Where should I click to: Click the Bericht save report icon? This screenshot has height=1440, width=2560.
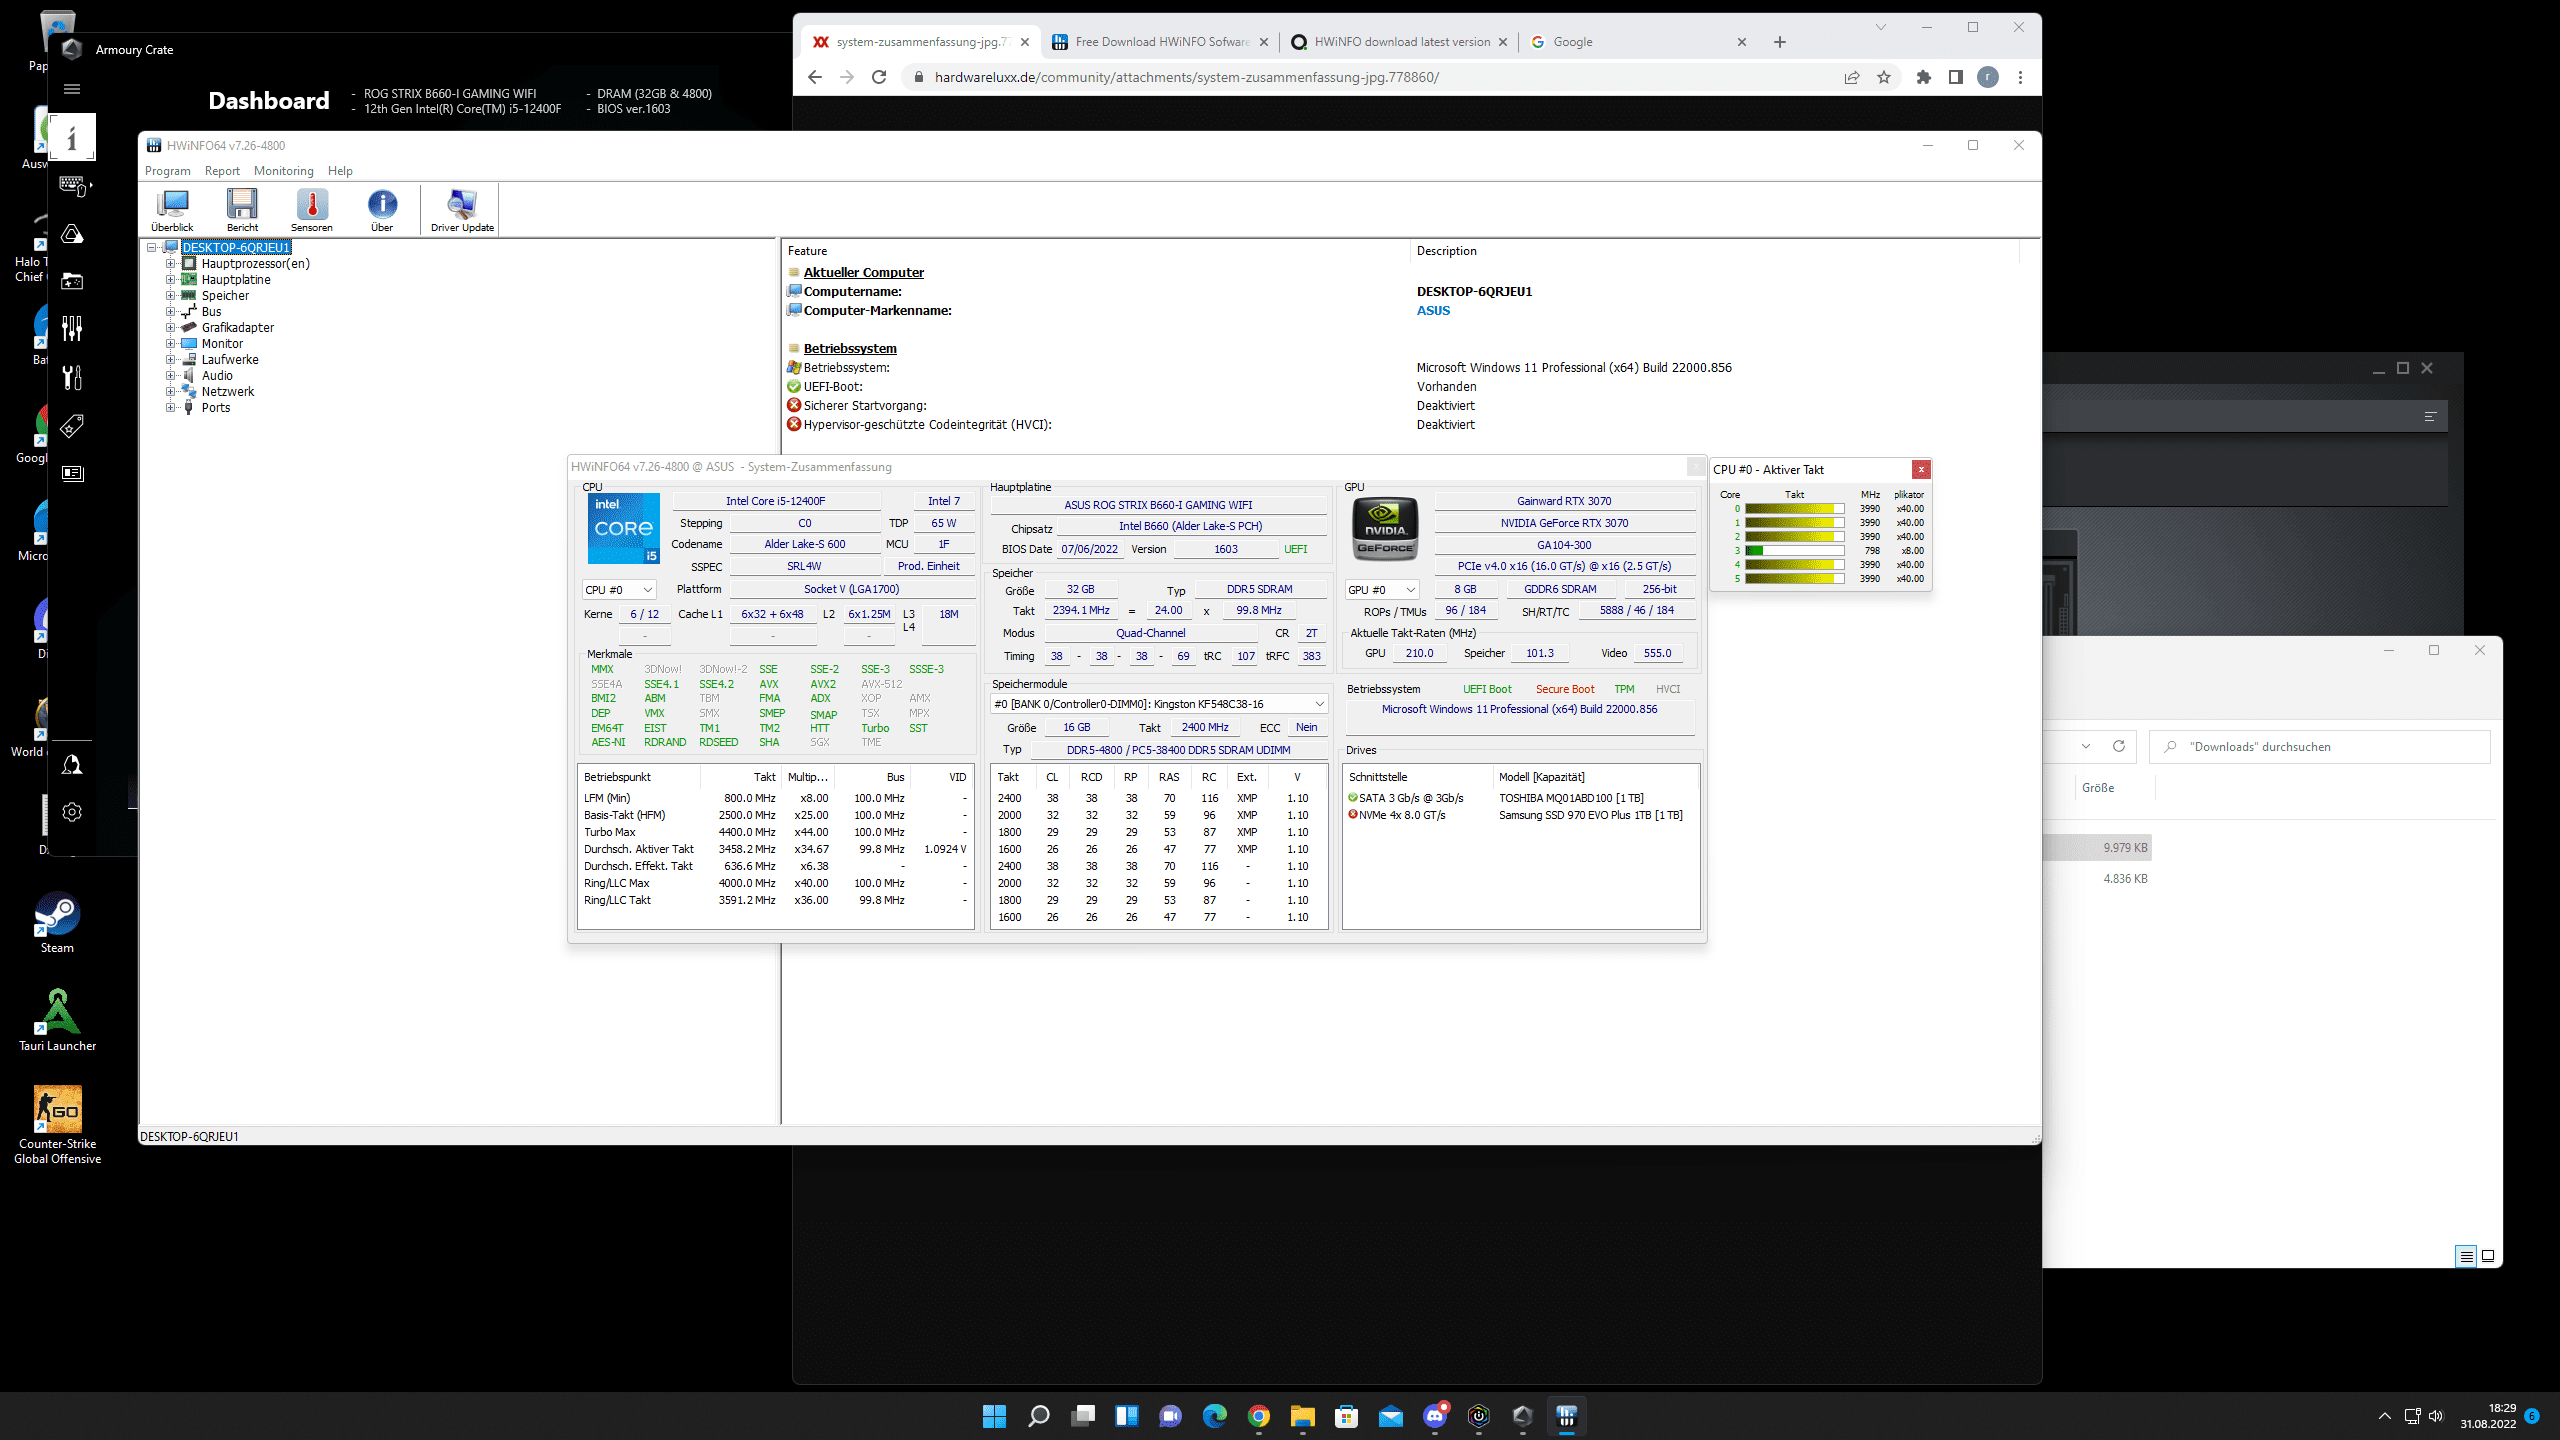pos(242,210)
